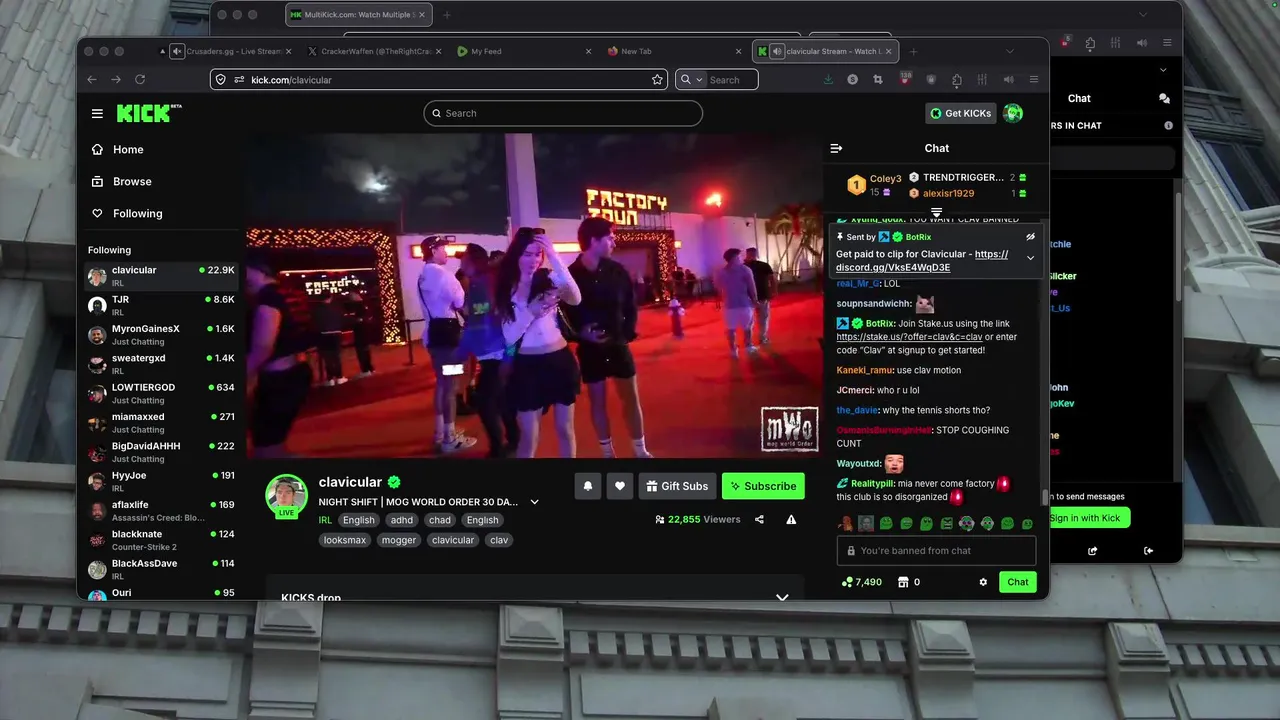1280x720 pixels.
Task: Click info icon beside users-in-chat in MultiKick
Action: [x=1168, y=125]
